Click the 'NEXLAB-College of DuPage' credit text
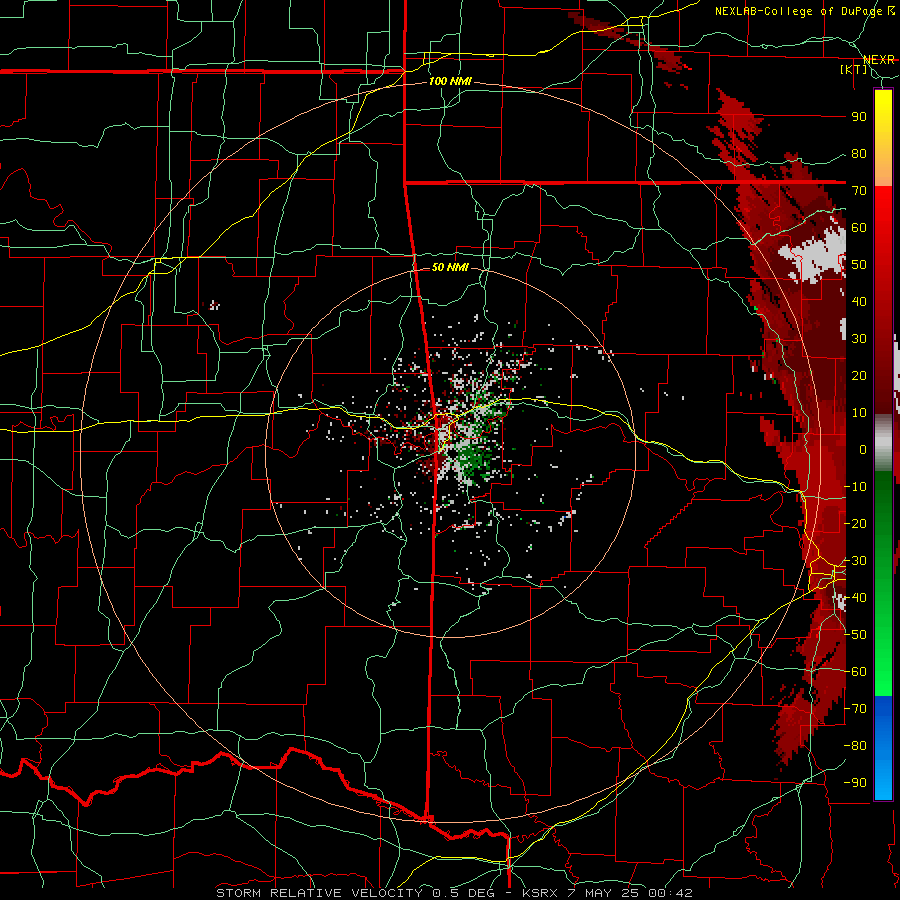 click(x=801, y=11)
